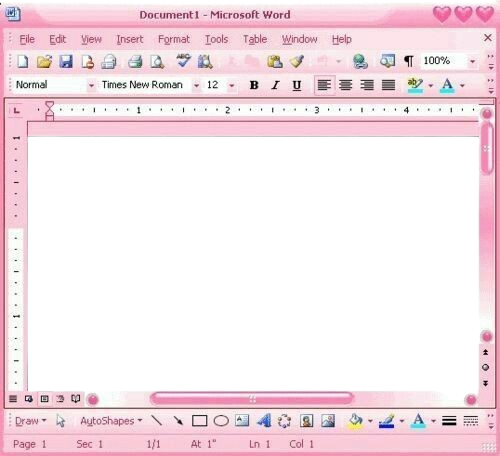Screen dimensions: 500x456
Task: Open the AutoShapes dropdown
Action: 111,421
